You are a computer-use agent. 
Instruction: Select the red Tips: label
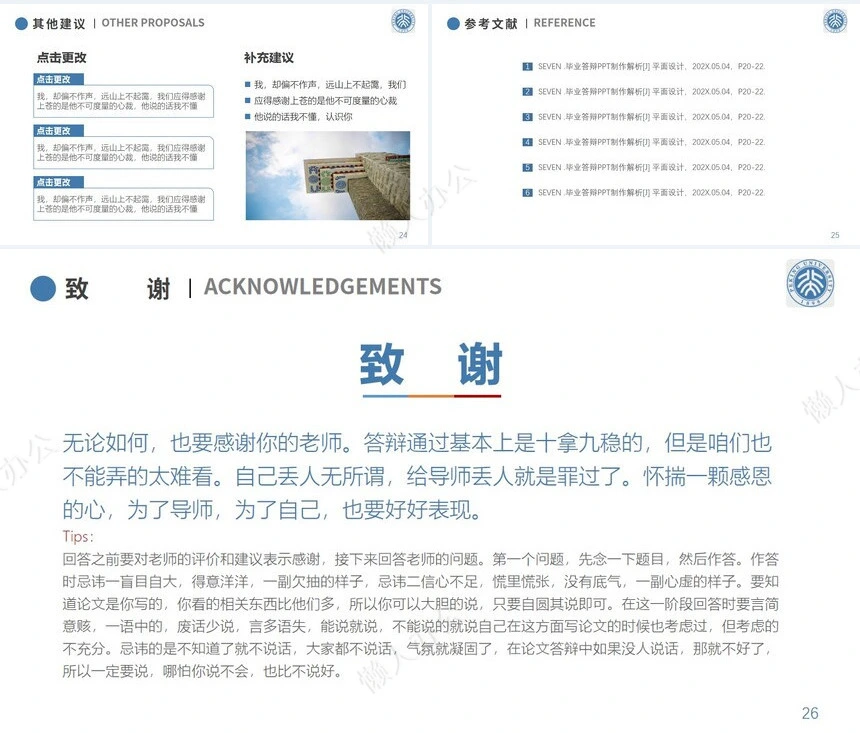[x=78, y=537]
